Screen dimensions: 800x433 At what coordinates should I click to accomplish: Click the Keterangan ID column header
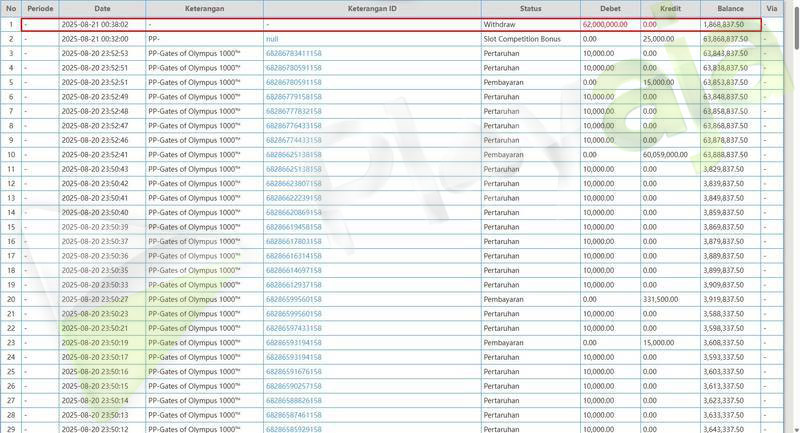click(x=372, y=8)
